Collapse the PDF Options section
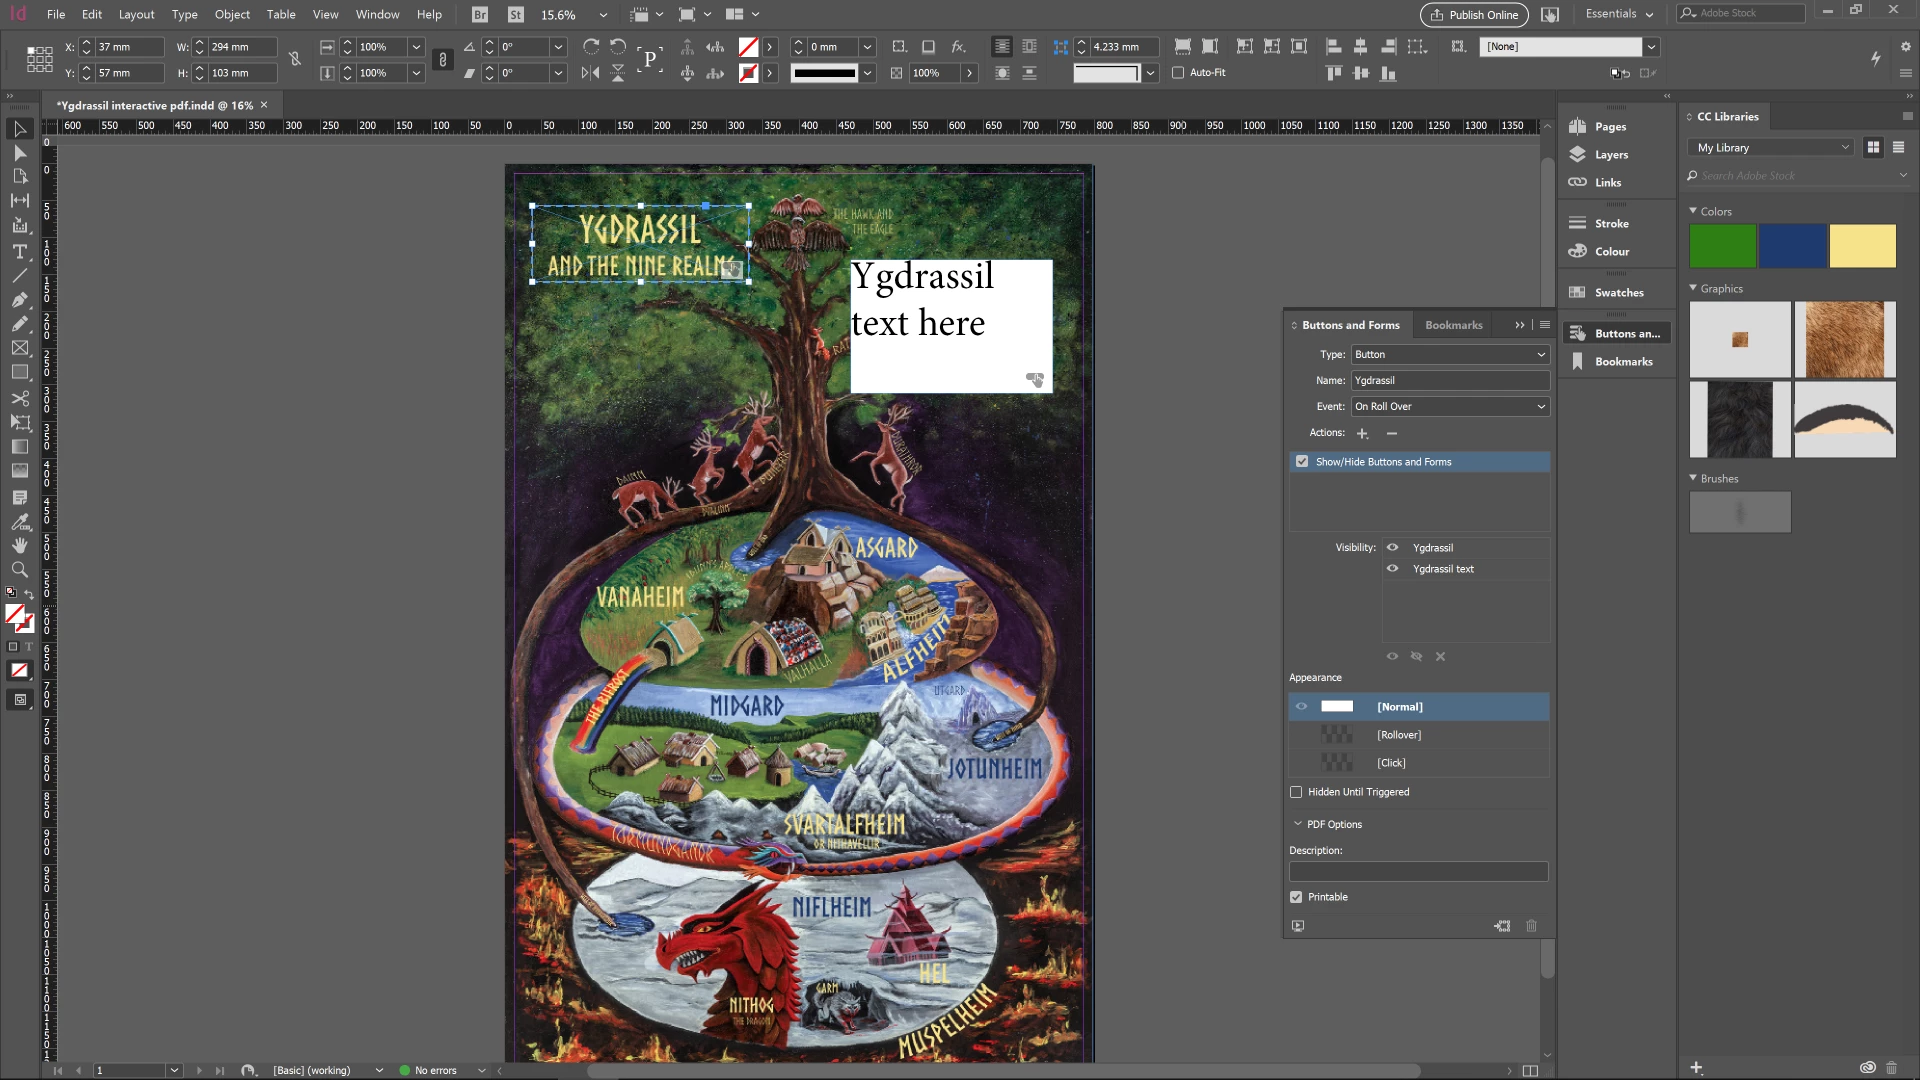The image size is (1920, 1080). click(1298, 825)
